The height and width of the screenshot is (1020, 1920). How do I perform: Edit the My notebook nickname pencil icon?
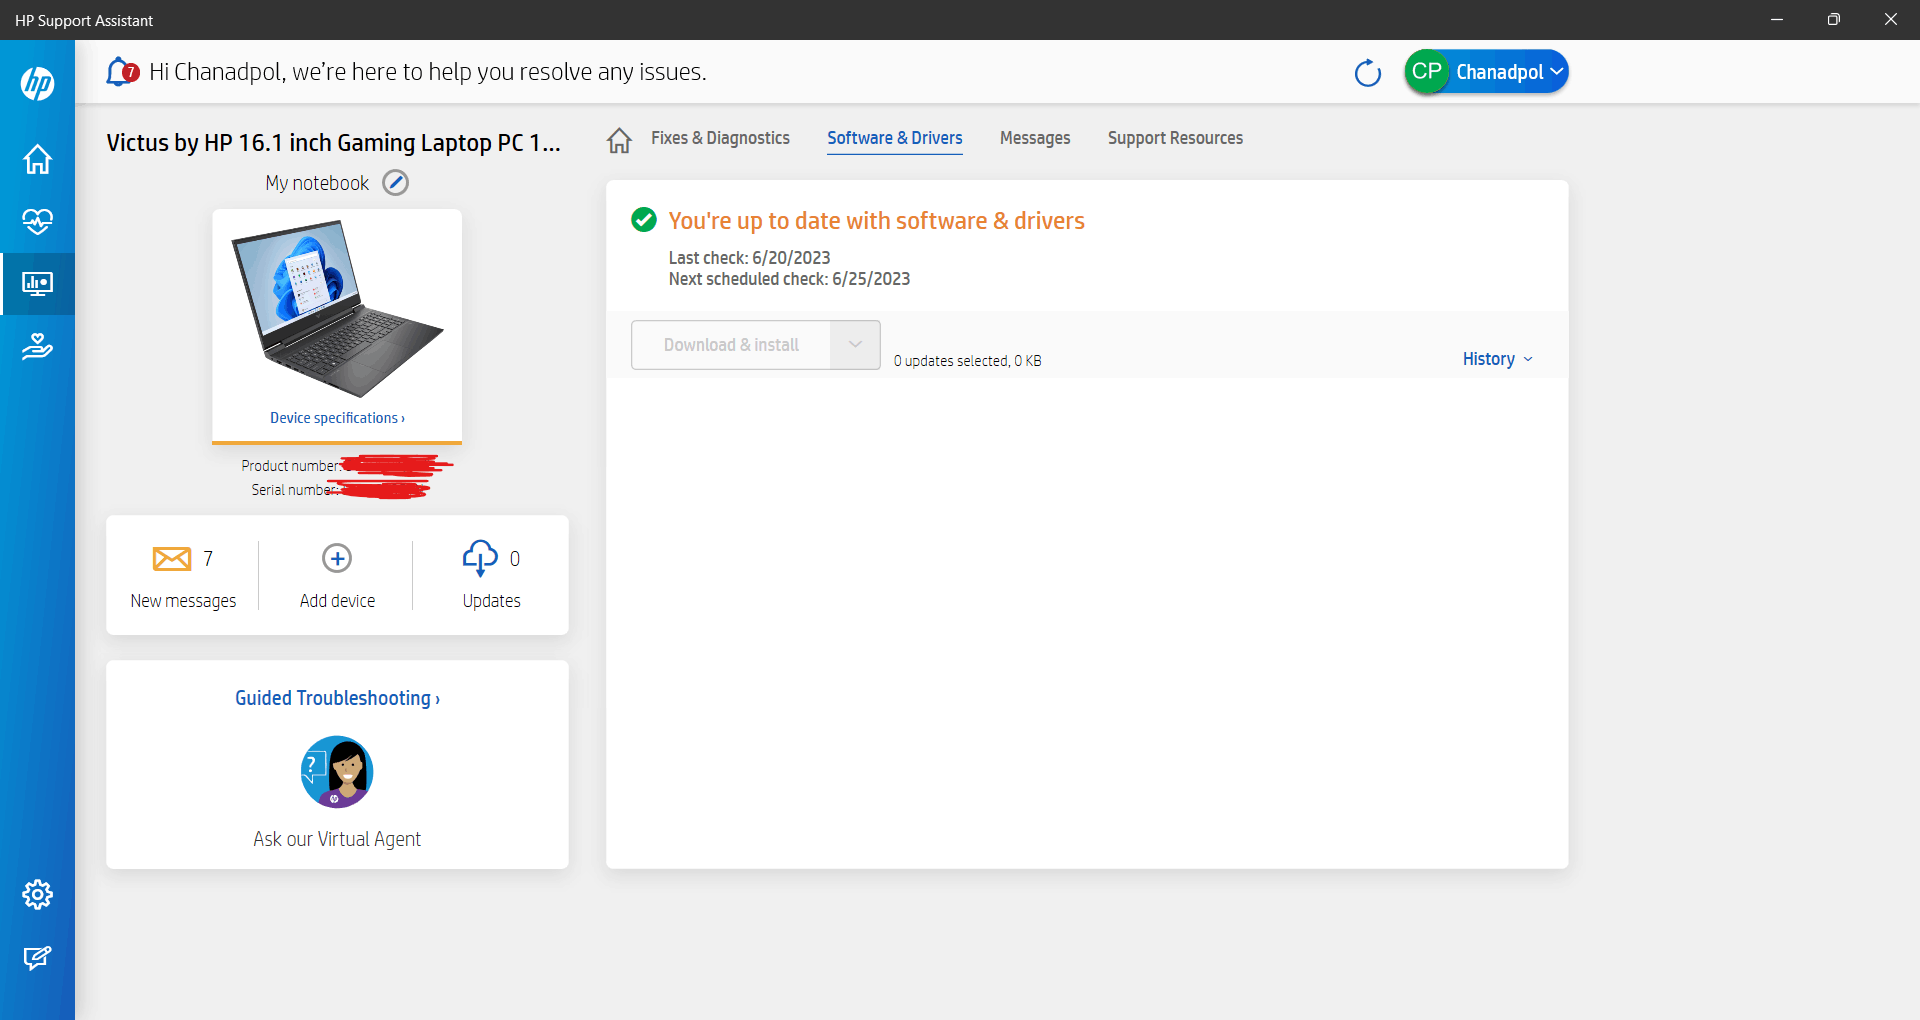tap(396, 183)
